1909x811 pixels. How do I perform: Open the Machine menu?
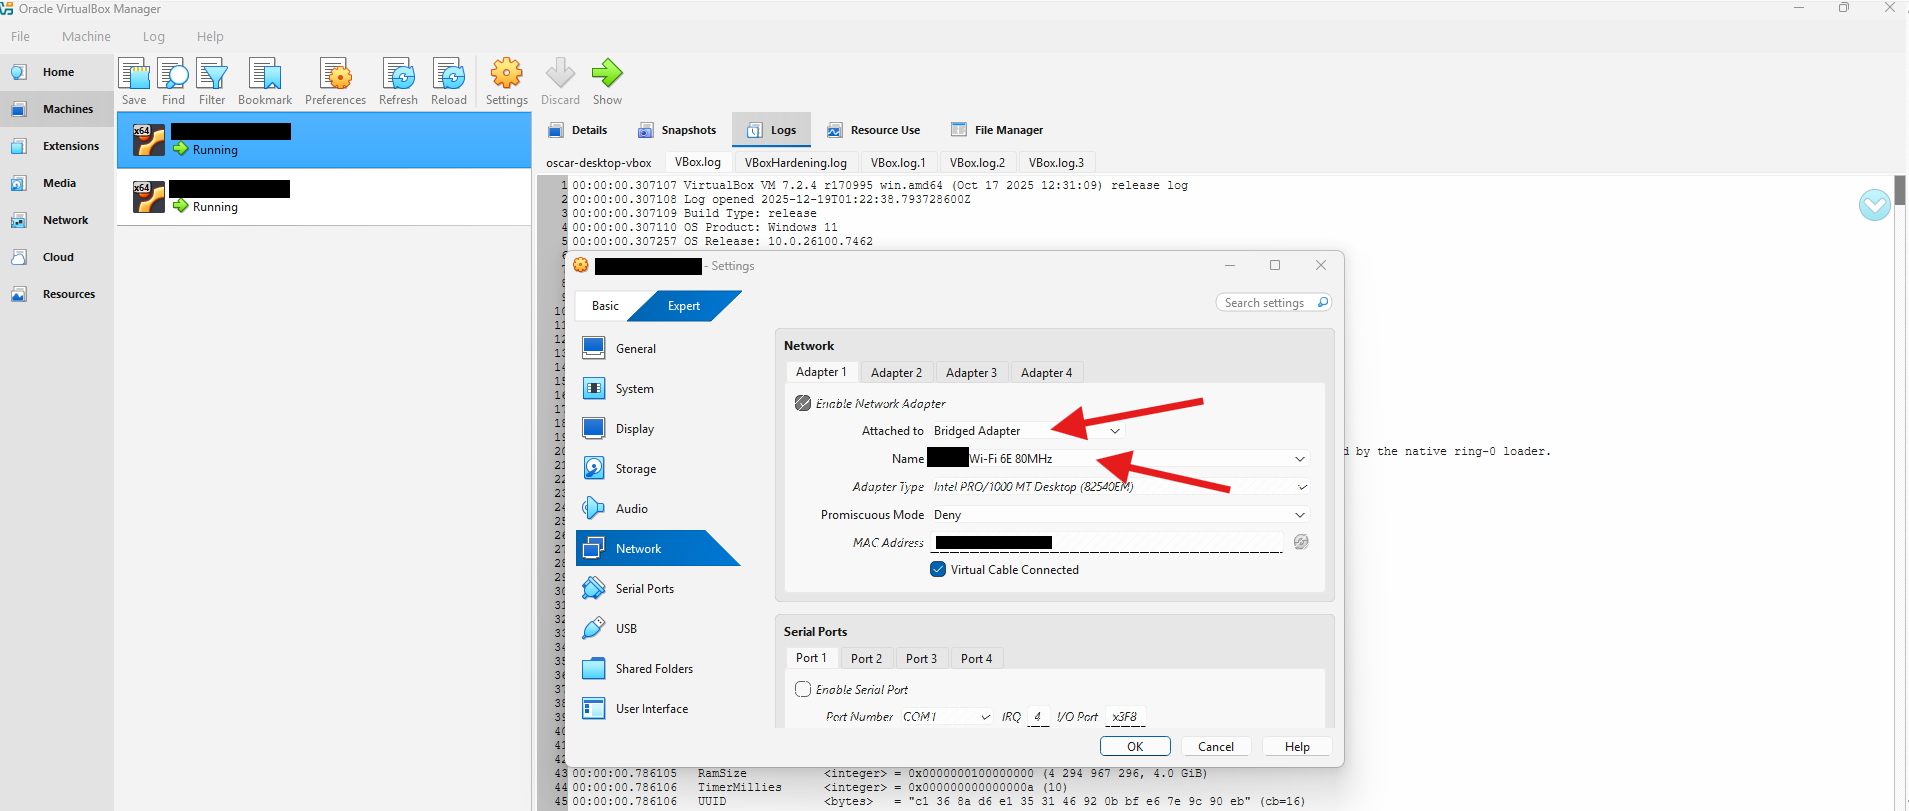[x=86, y=36]
